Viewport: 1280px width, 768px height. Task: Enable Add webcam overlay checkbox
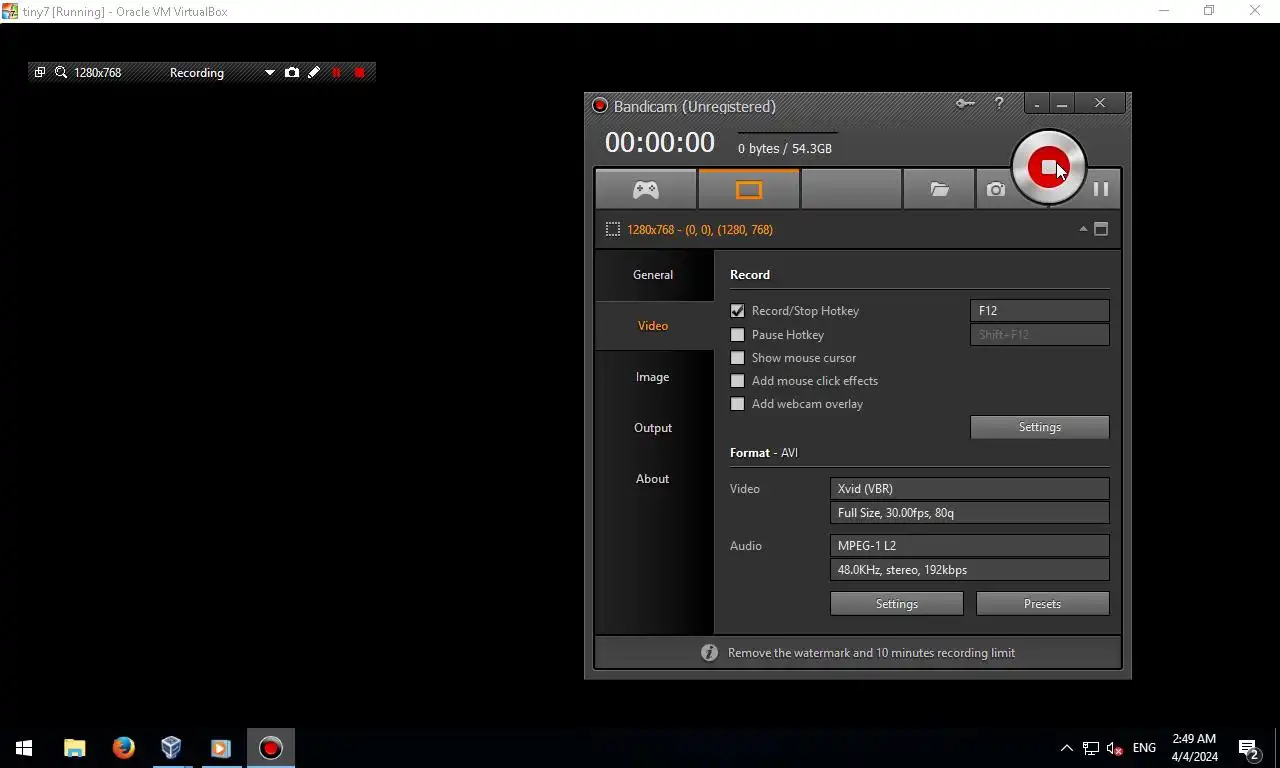point(738,404)
